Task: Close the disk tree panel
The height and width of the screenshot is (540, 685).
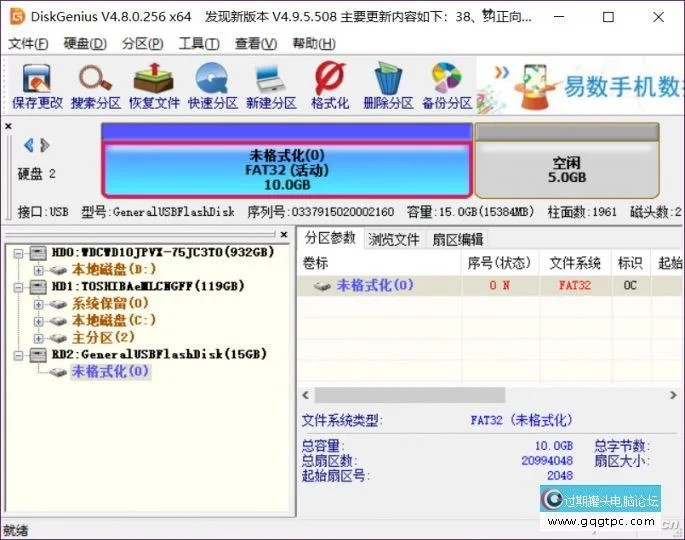Action: [284, 235]
